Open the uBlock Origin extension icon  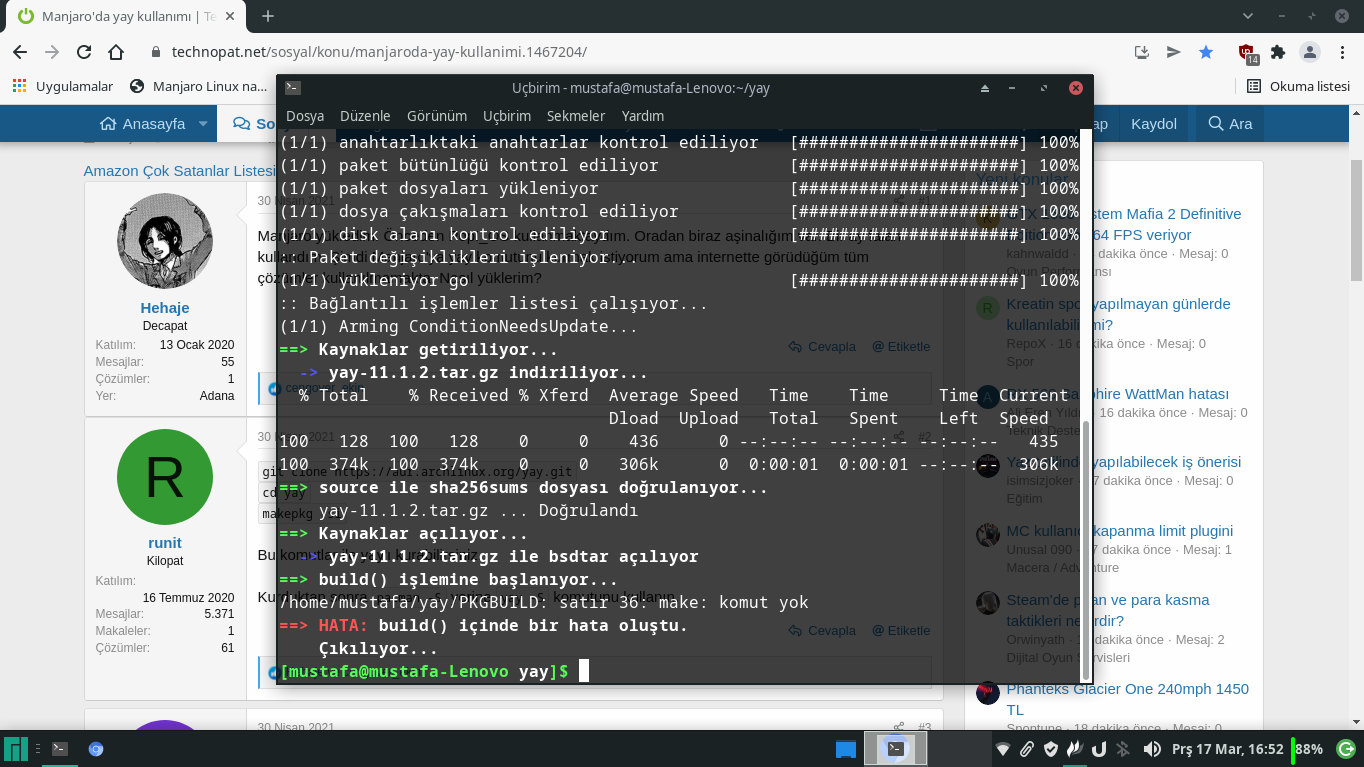pos(1247,53)
